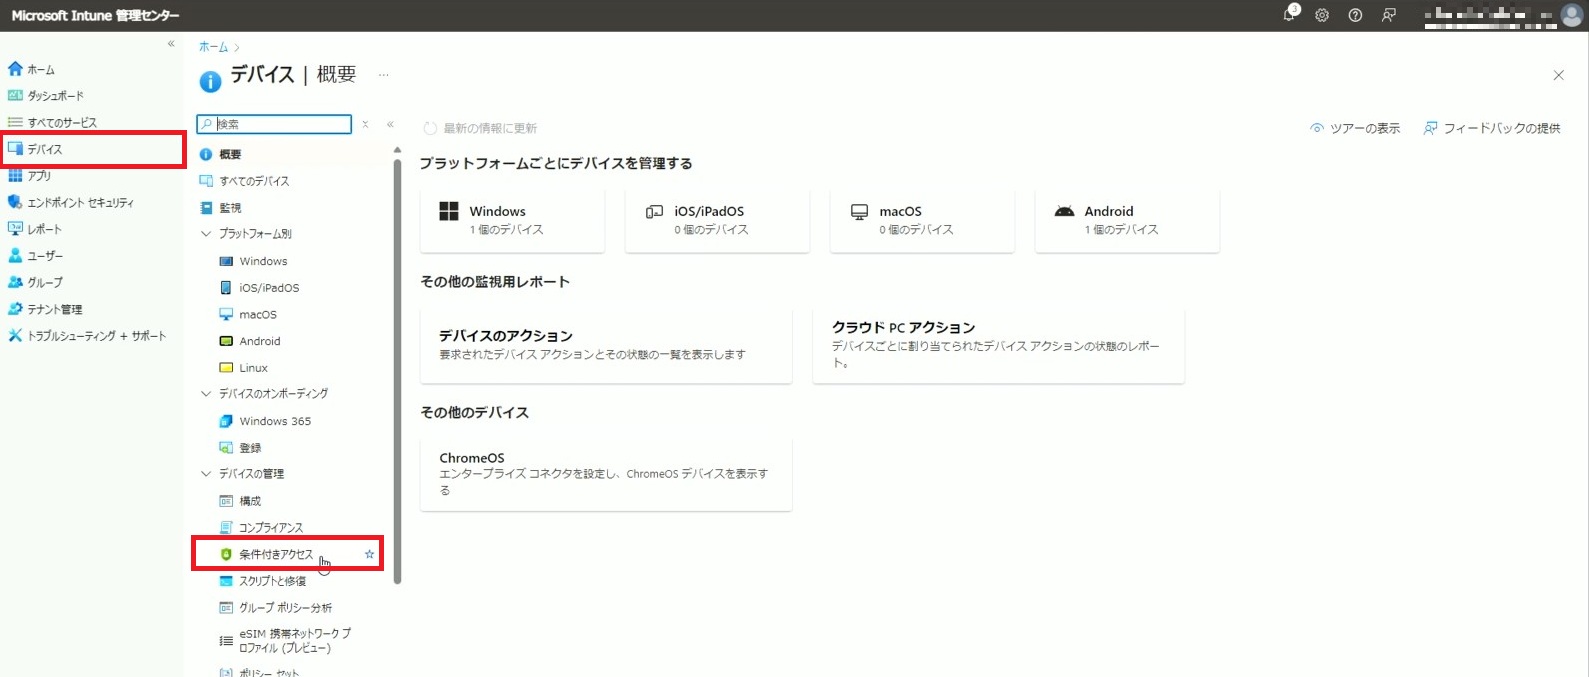Click the device menu vertical scrollbar

tap(397, 371)
